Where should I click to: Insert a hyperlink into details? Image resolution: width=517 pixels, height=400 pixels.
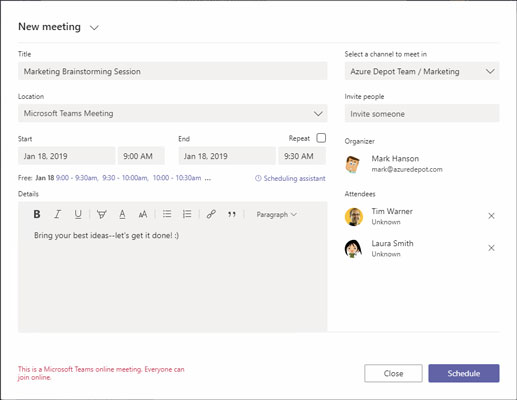(211, 214)
